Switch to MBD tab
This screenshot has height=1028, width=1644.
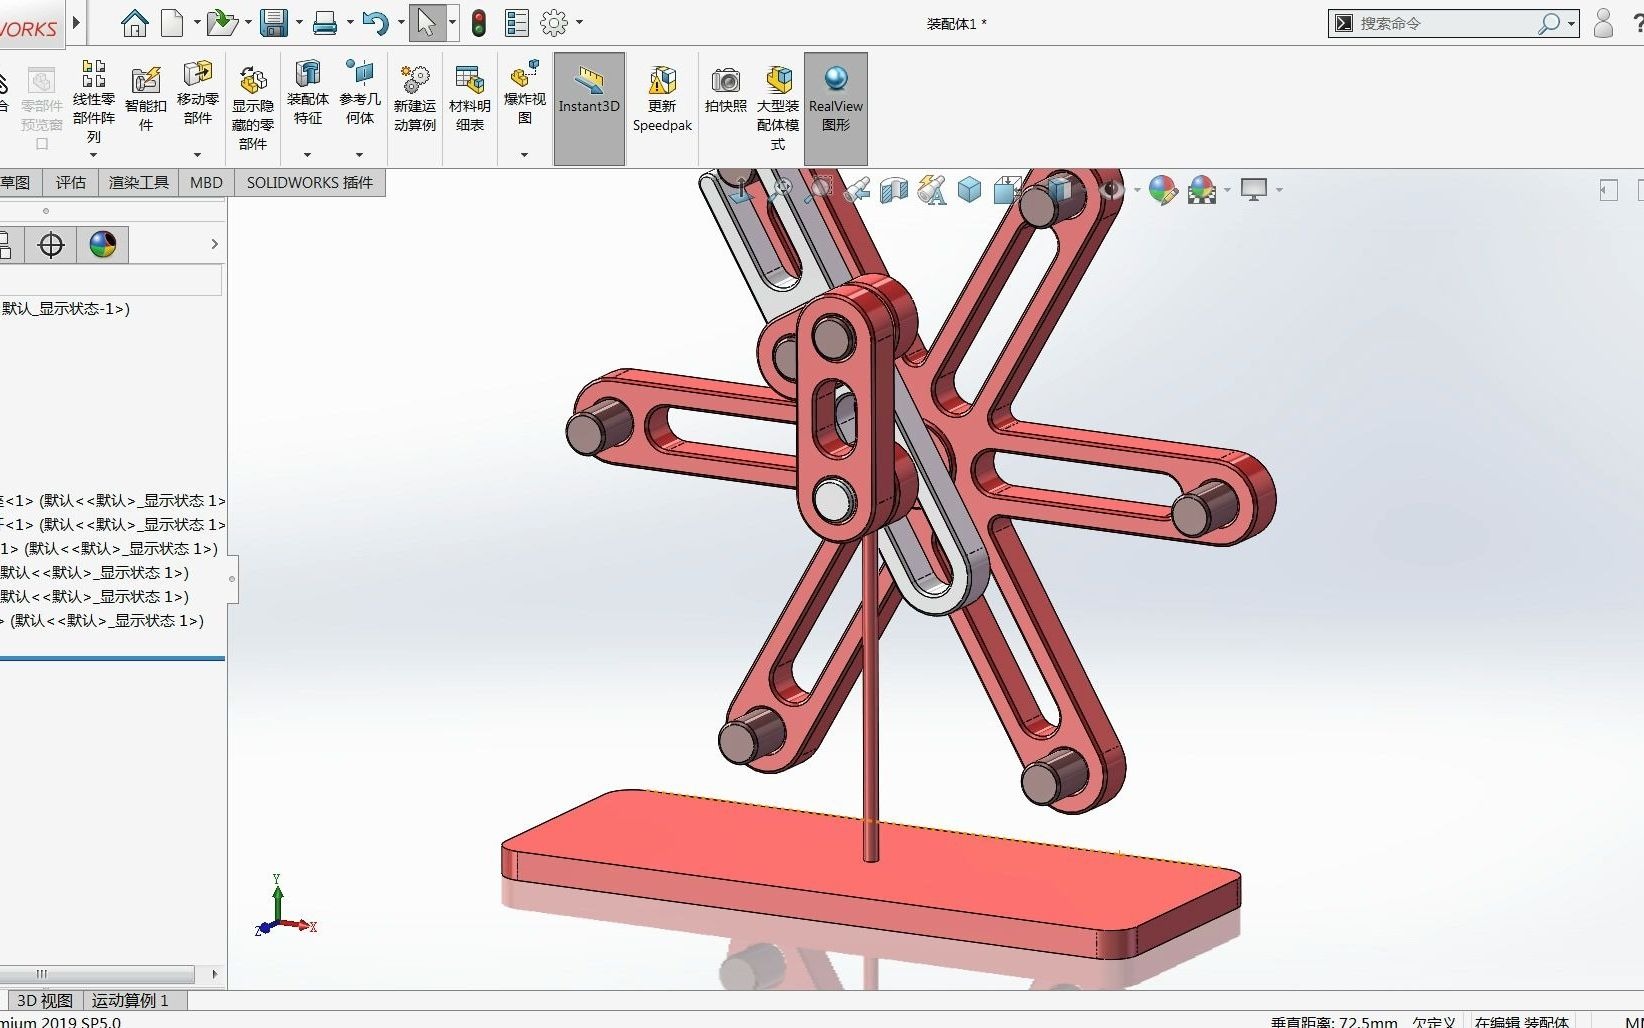[x=206, y=182]
